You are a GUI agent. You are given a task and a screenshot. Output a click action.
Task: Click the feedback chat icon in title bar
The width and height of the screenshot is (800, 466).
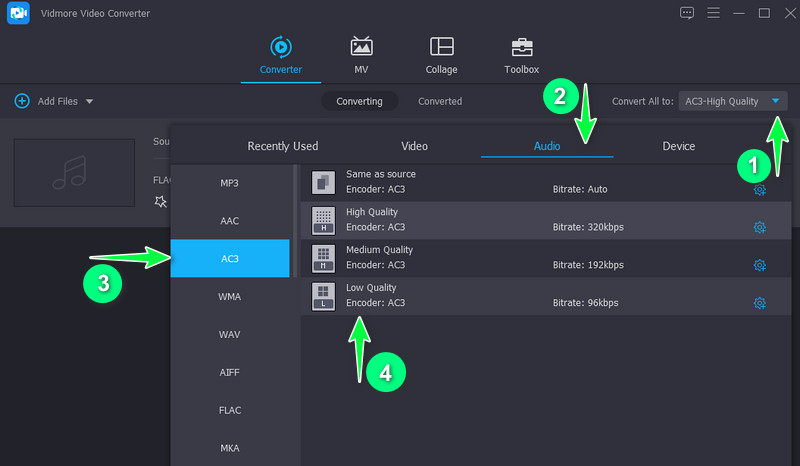coord(686,13)
